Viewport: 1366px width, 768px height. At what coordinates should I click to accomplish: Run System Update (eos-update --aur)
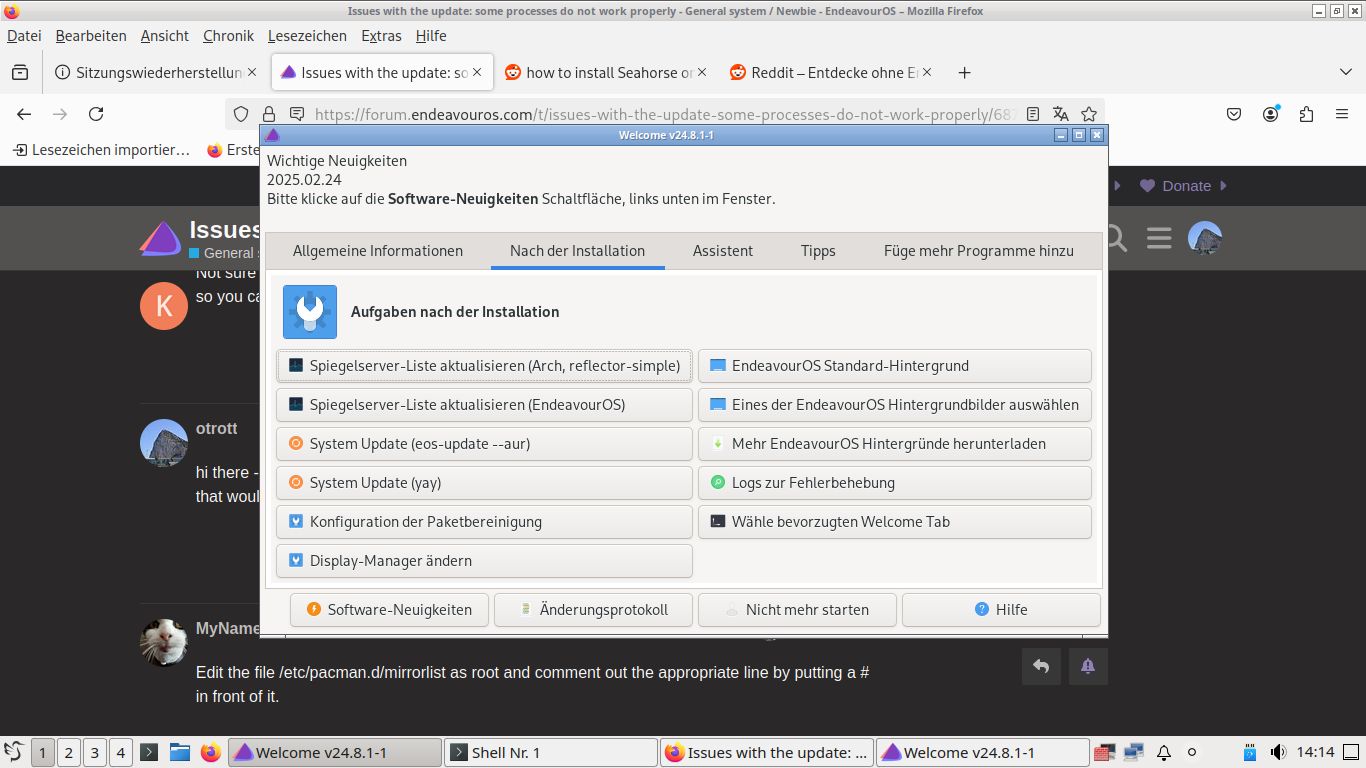point(485,444)
